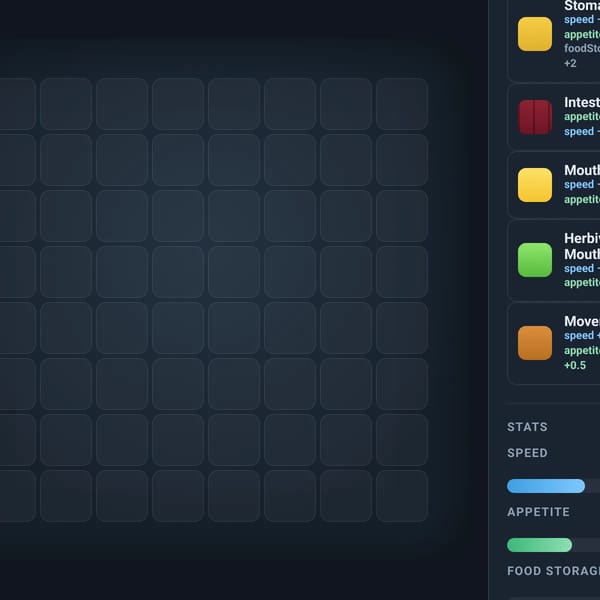Click the blue Speed stat bar
This screenshot has height=600, width=600.
(546, 486)
